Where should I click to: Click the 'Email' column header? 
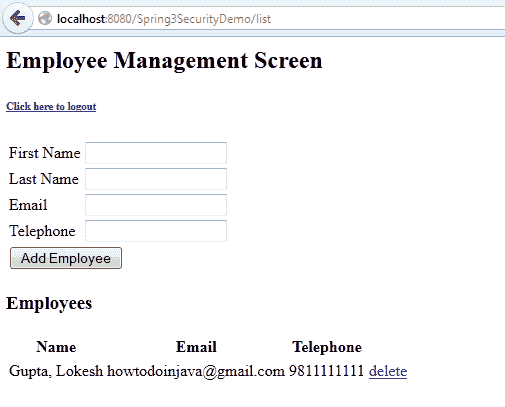[x=196, y=347]
